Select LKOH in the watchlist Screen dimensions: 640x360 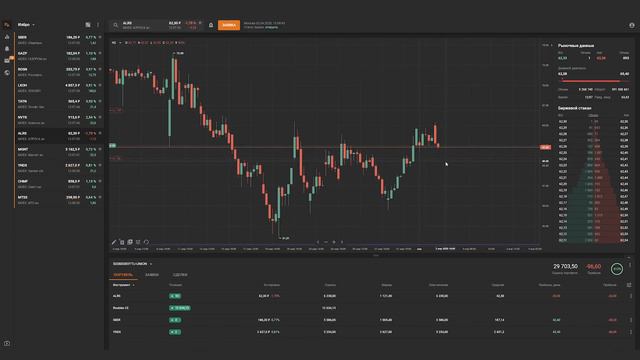point(59,88)
